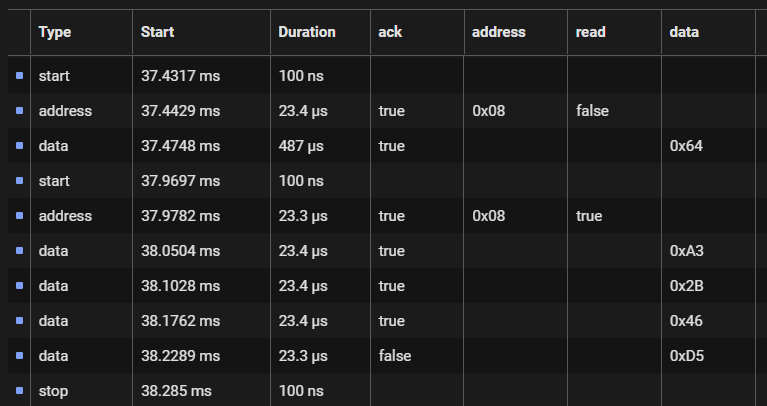767x406 pixels.
Task: Click the blue marker beside the 0x2B data row
Action: click(x=18, y=286)
